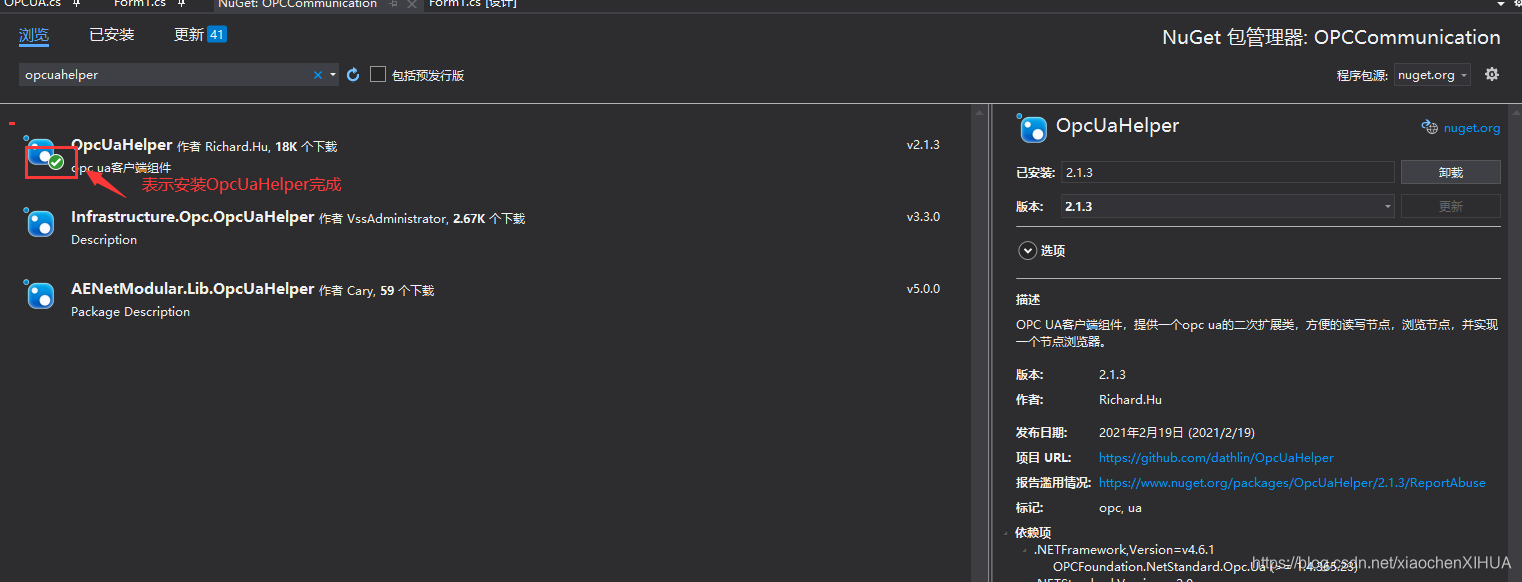Click the Package Description text under AENetModular
Screen dimensions: 1522x582
[130, 312]
